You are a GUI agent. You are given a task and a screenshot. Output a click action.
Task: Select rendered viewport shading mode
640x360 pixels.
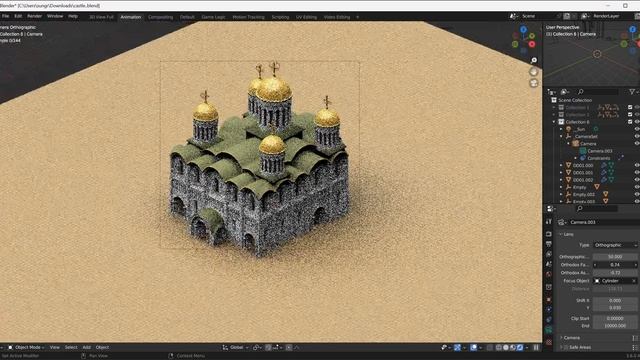click(x=520, y=347)
